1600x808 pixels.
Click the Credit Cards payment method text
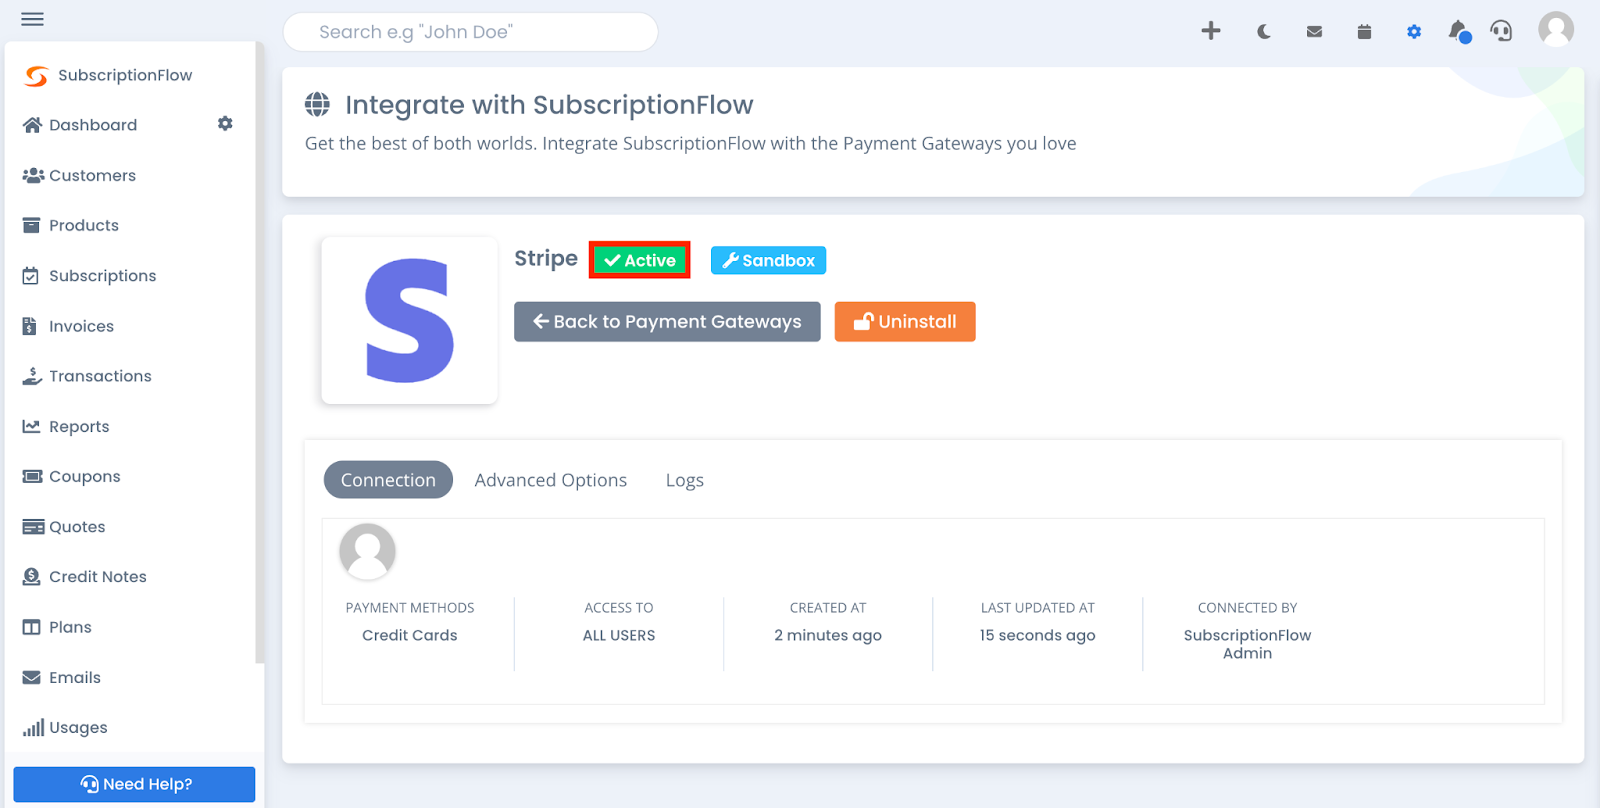[x=410, y=635]
